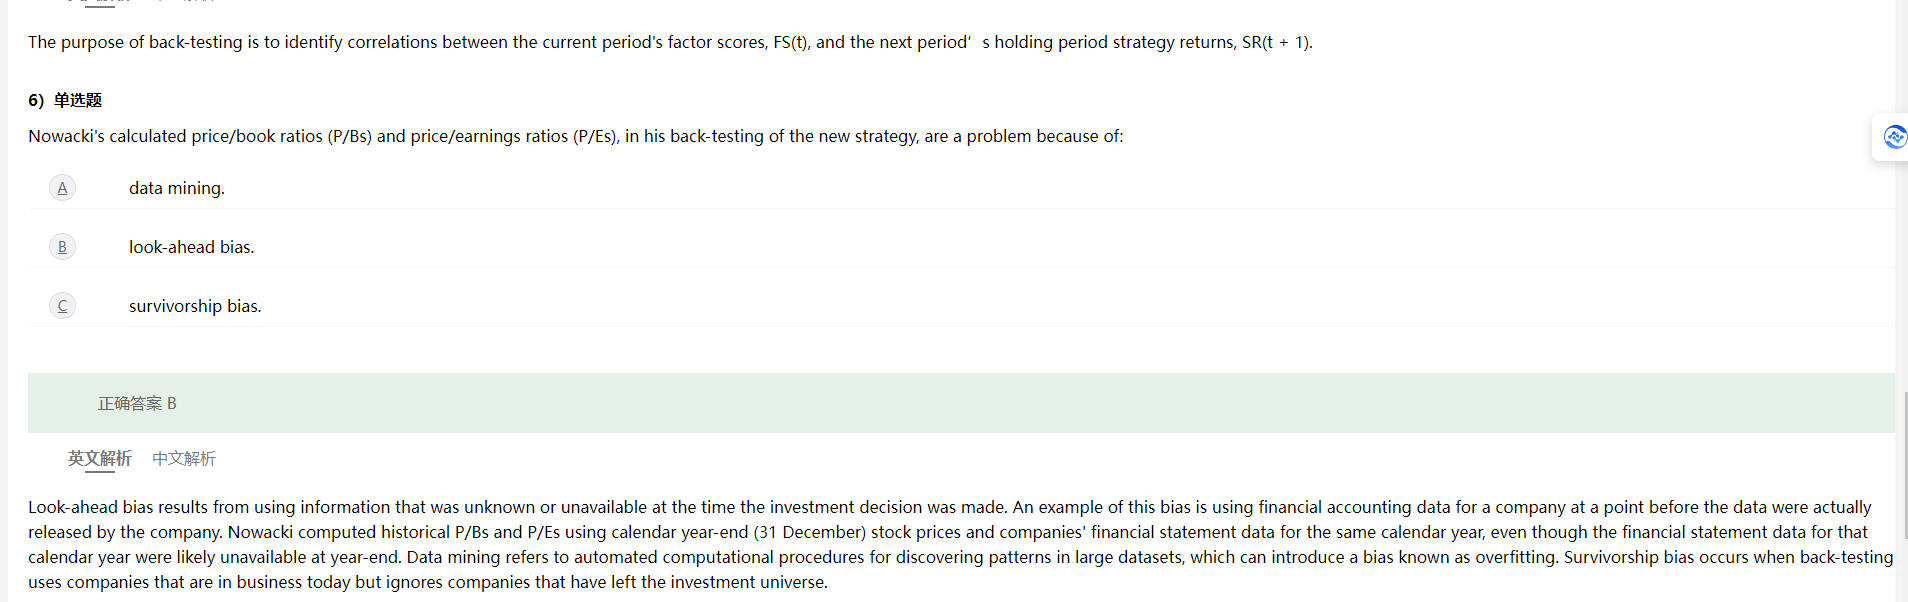
Task: Pick the option C radio circle
Action: (x=62, y=306)
